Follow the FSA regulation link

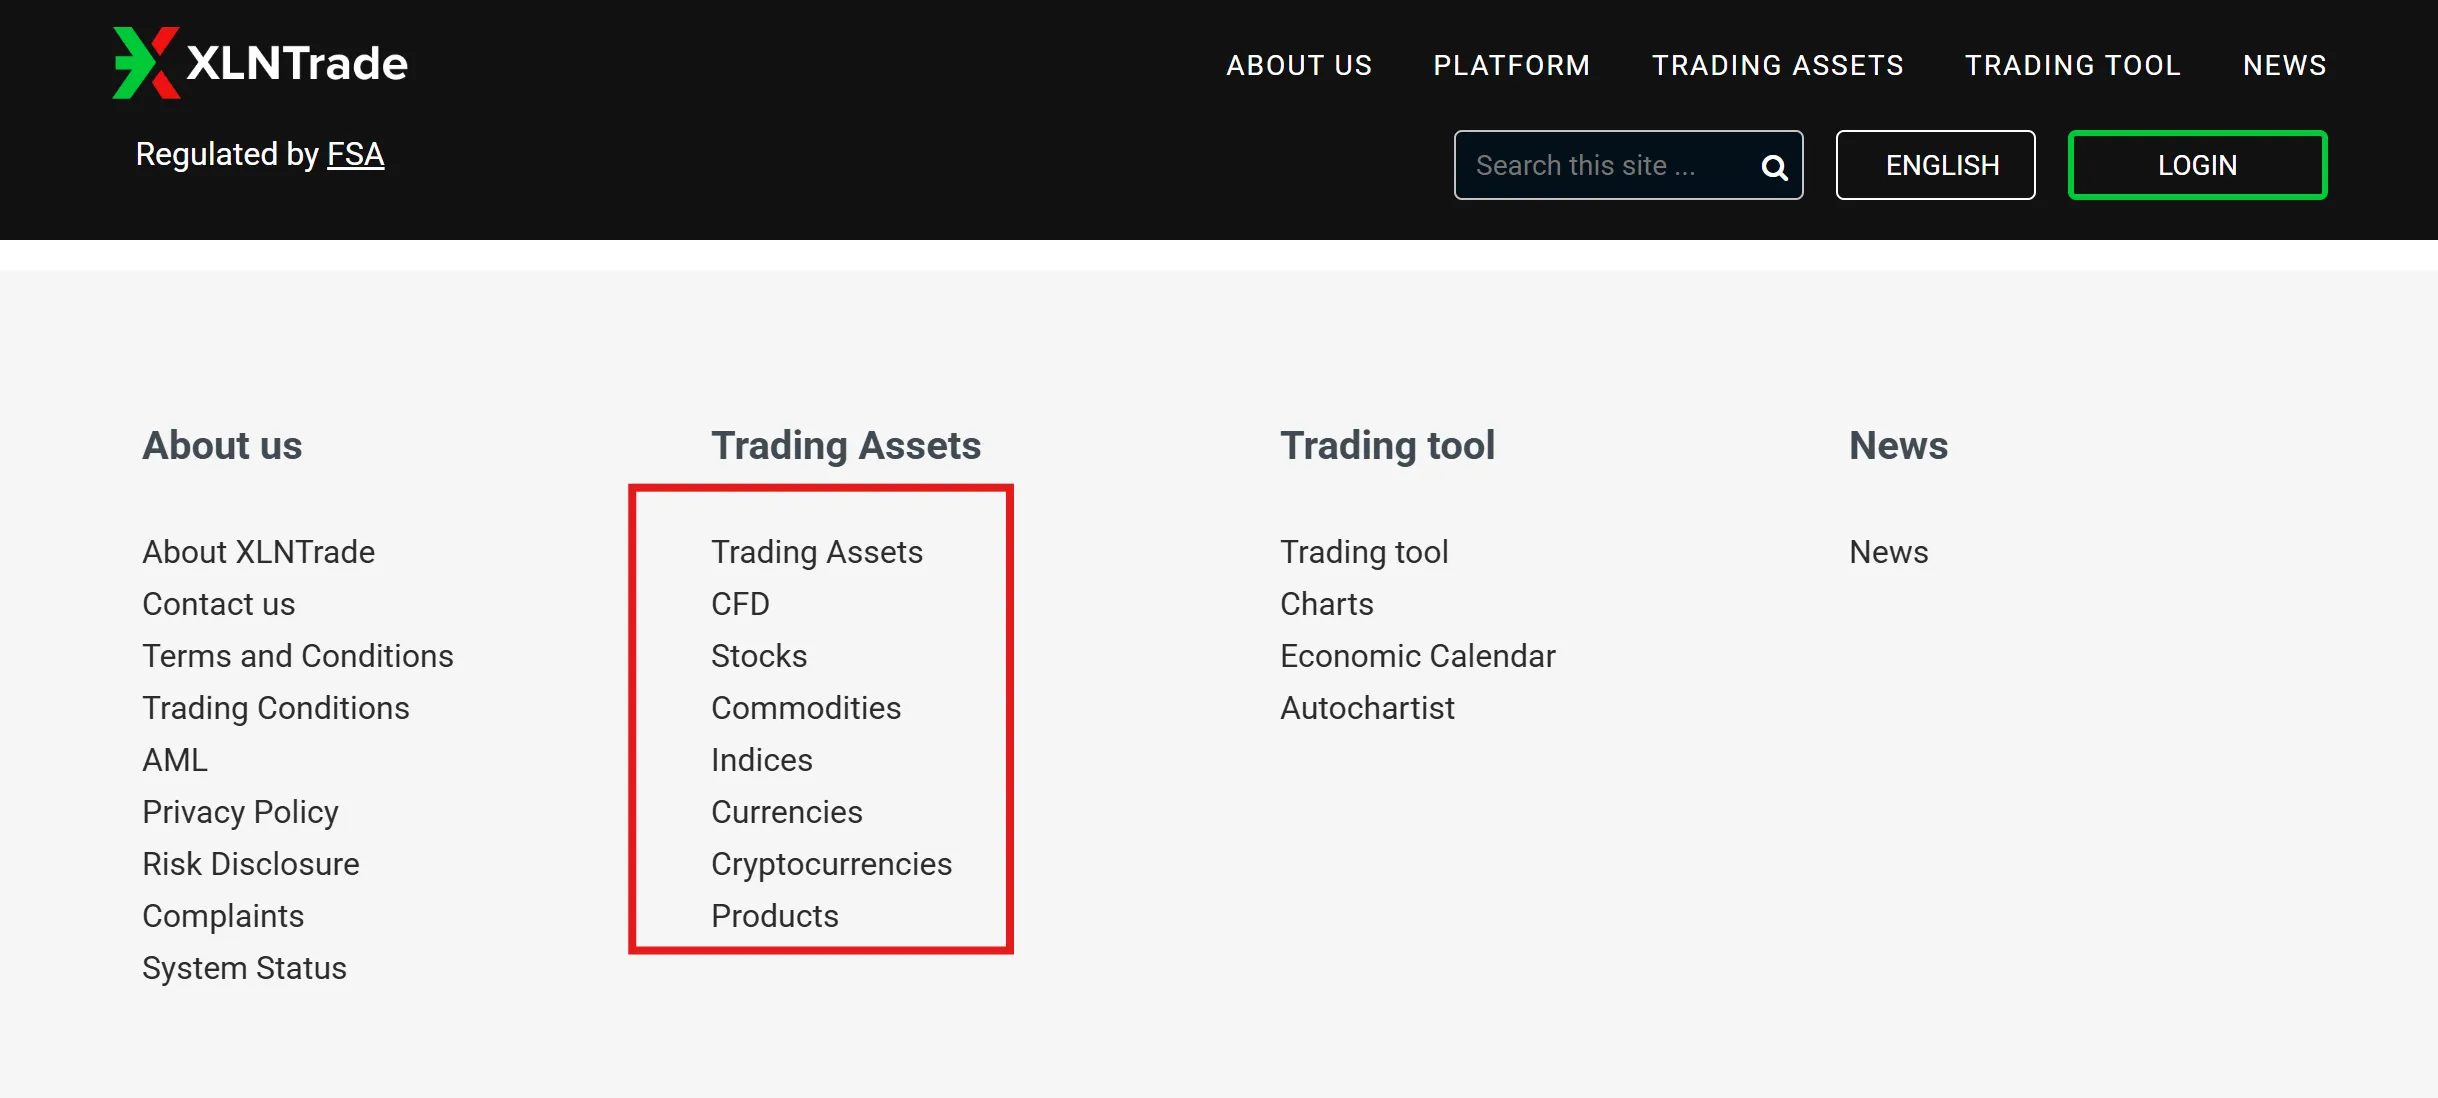[x=356, y=155]
